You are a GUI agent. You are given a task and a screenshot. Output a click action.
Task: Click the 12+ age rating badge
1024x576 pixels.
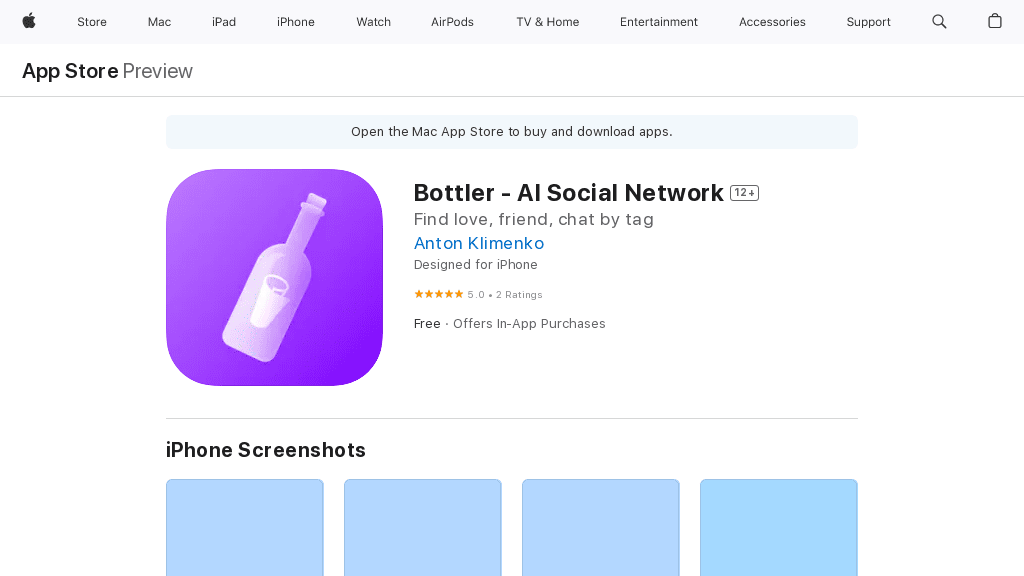(x=744, y=192)
